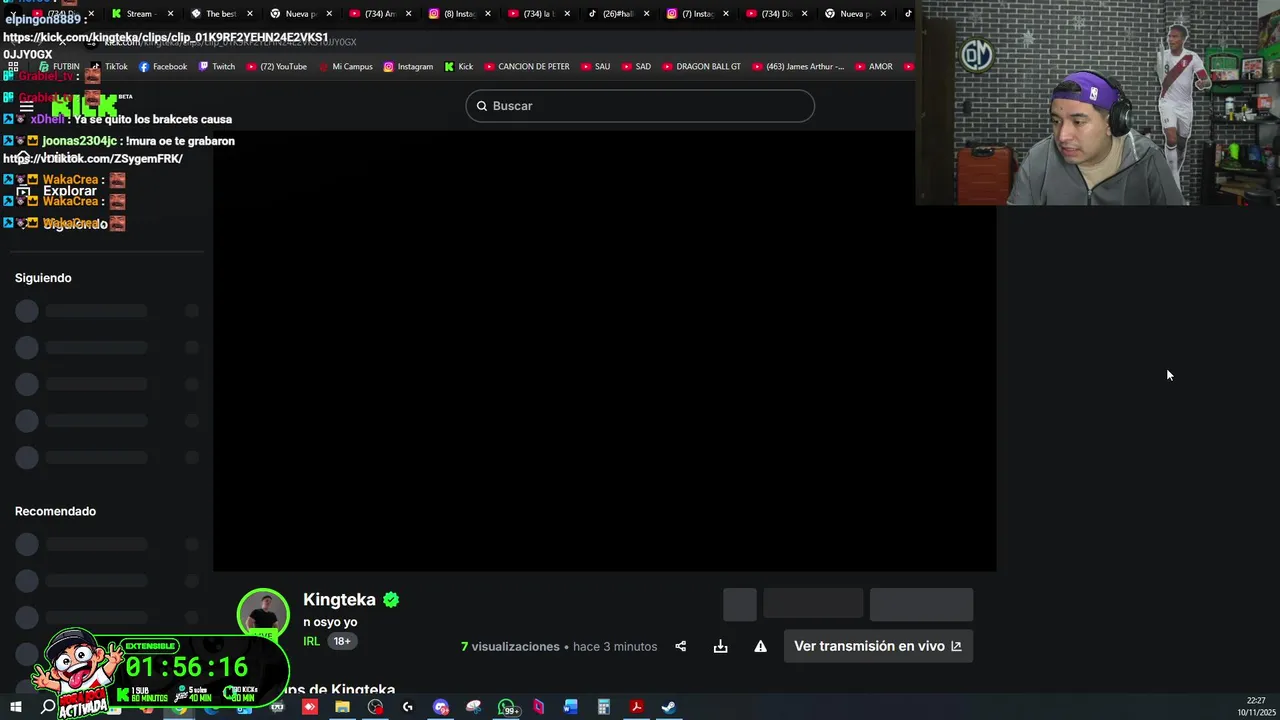
Task: Open the Instagram bookmark
Action: [408, 67]
